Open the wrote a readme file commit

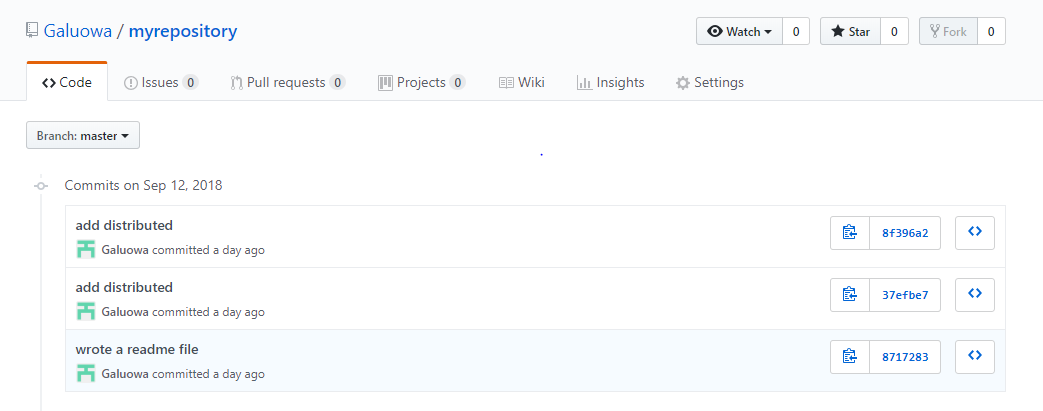(x=137, y=349)
